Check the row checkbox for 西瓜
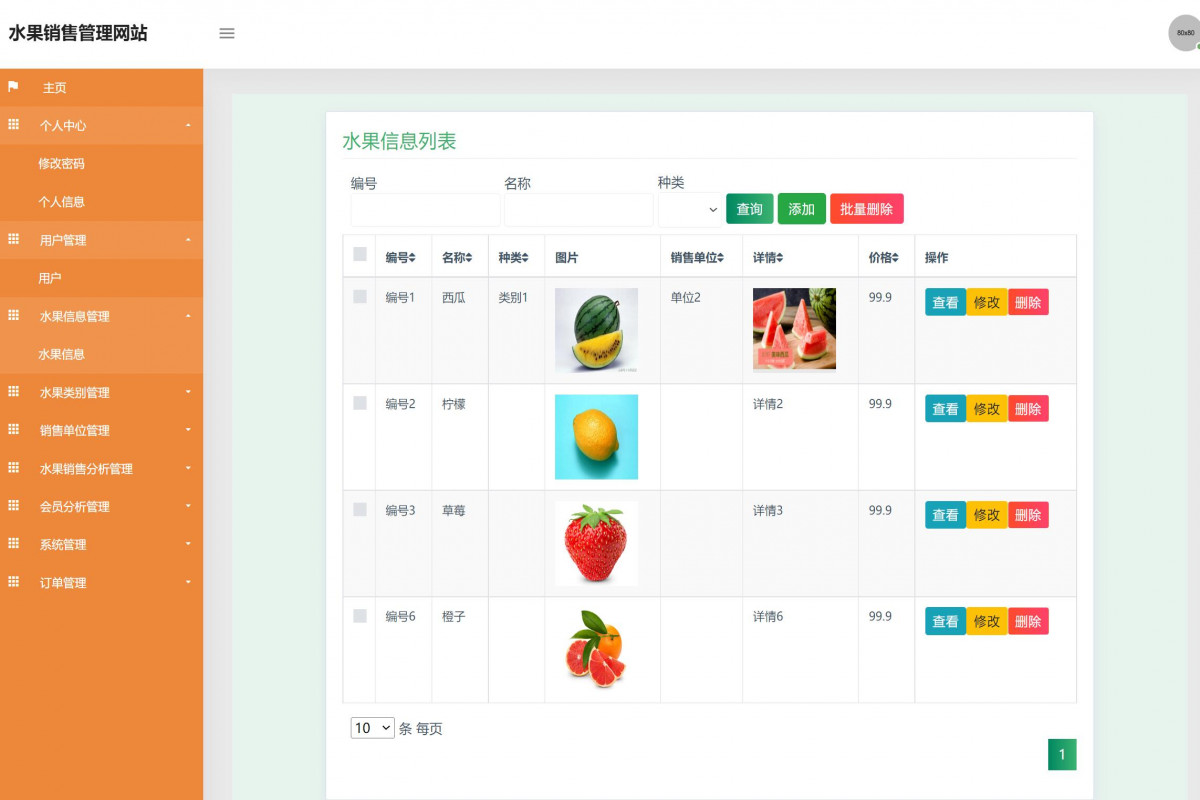Image resolution: width=1200 pixels, height=800 pixels. [358, 297]
